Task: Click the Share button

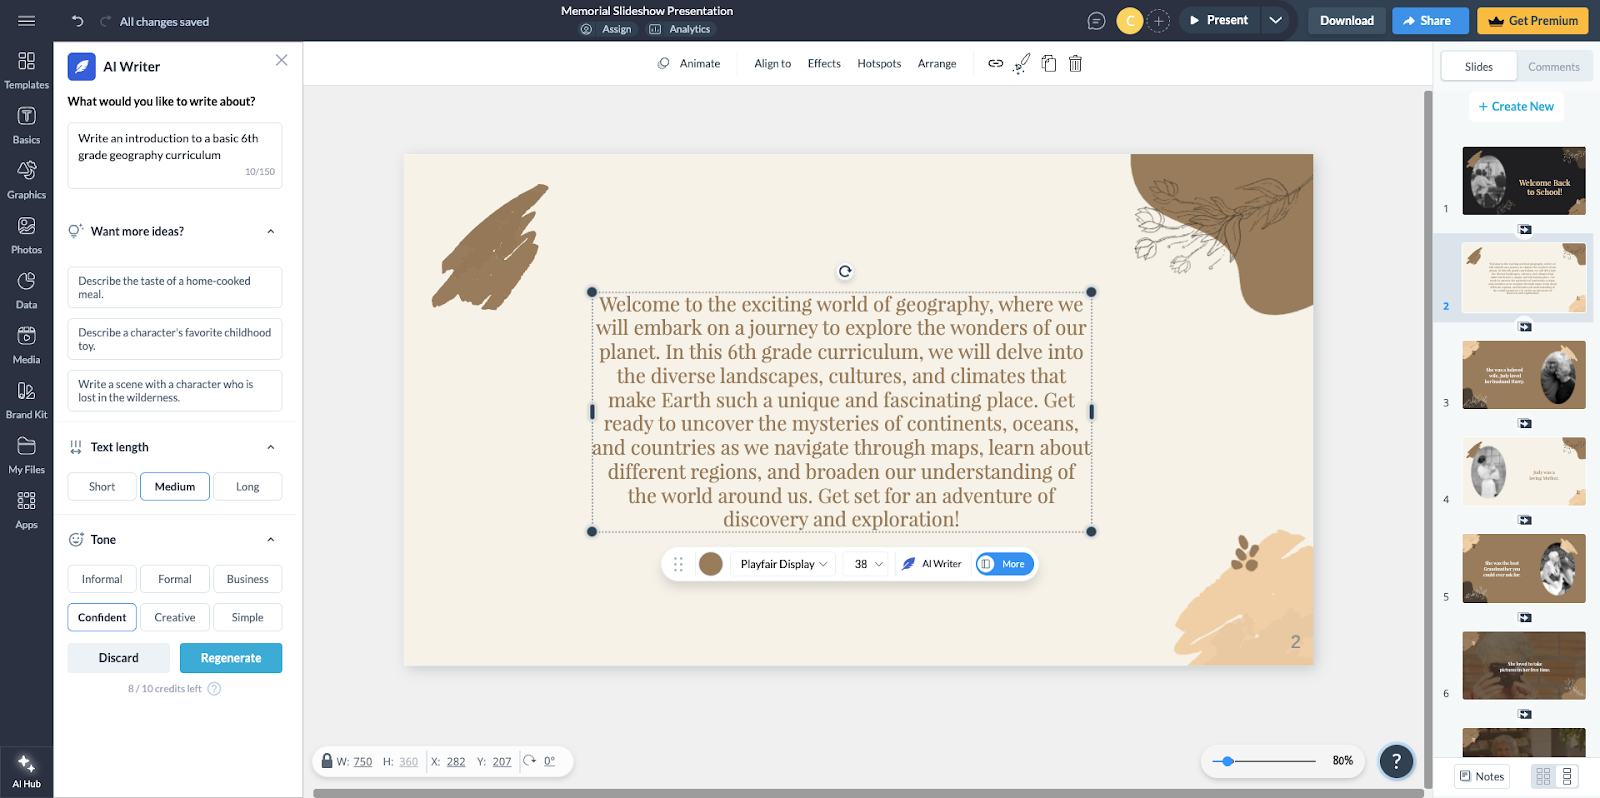Action: click(1430, 20)
